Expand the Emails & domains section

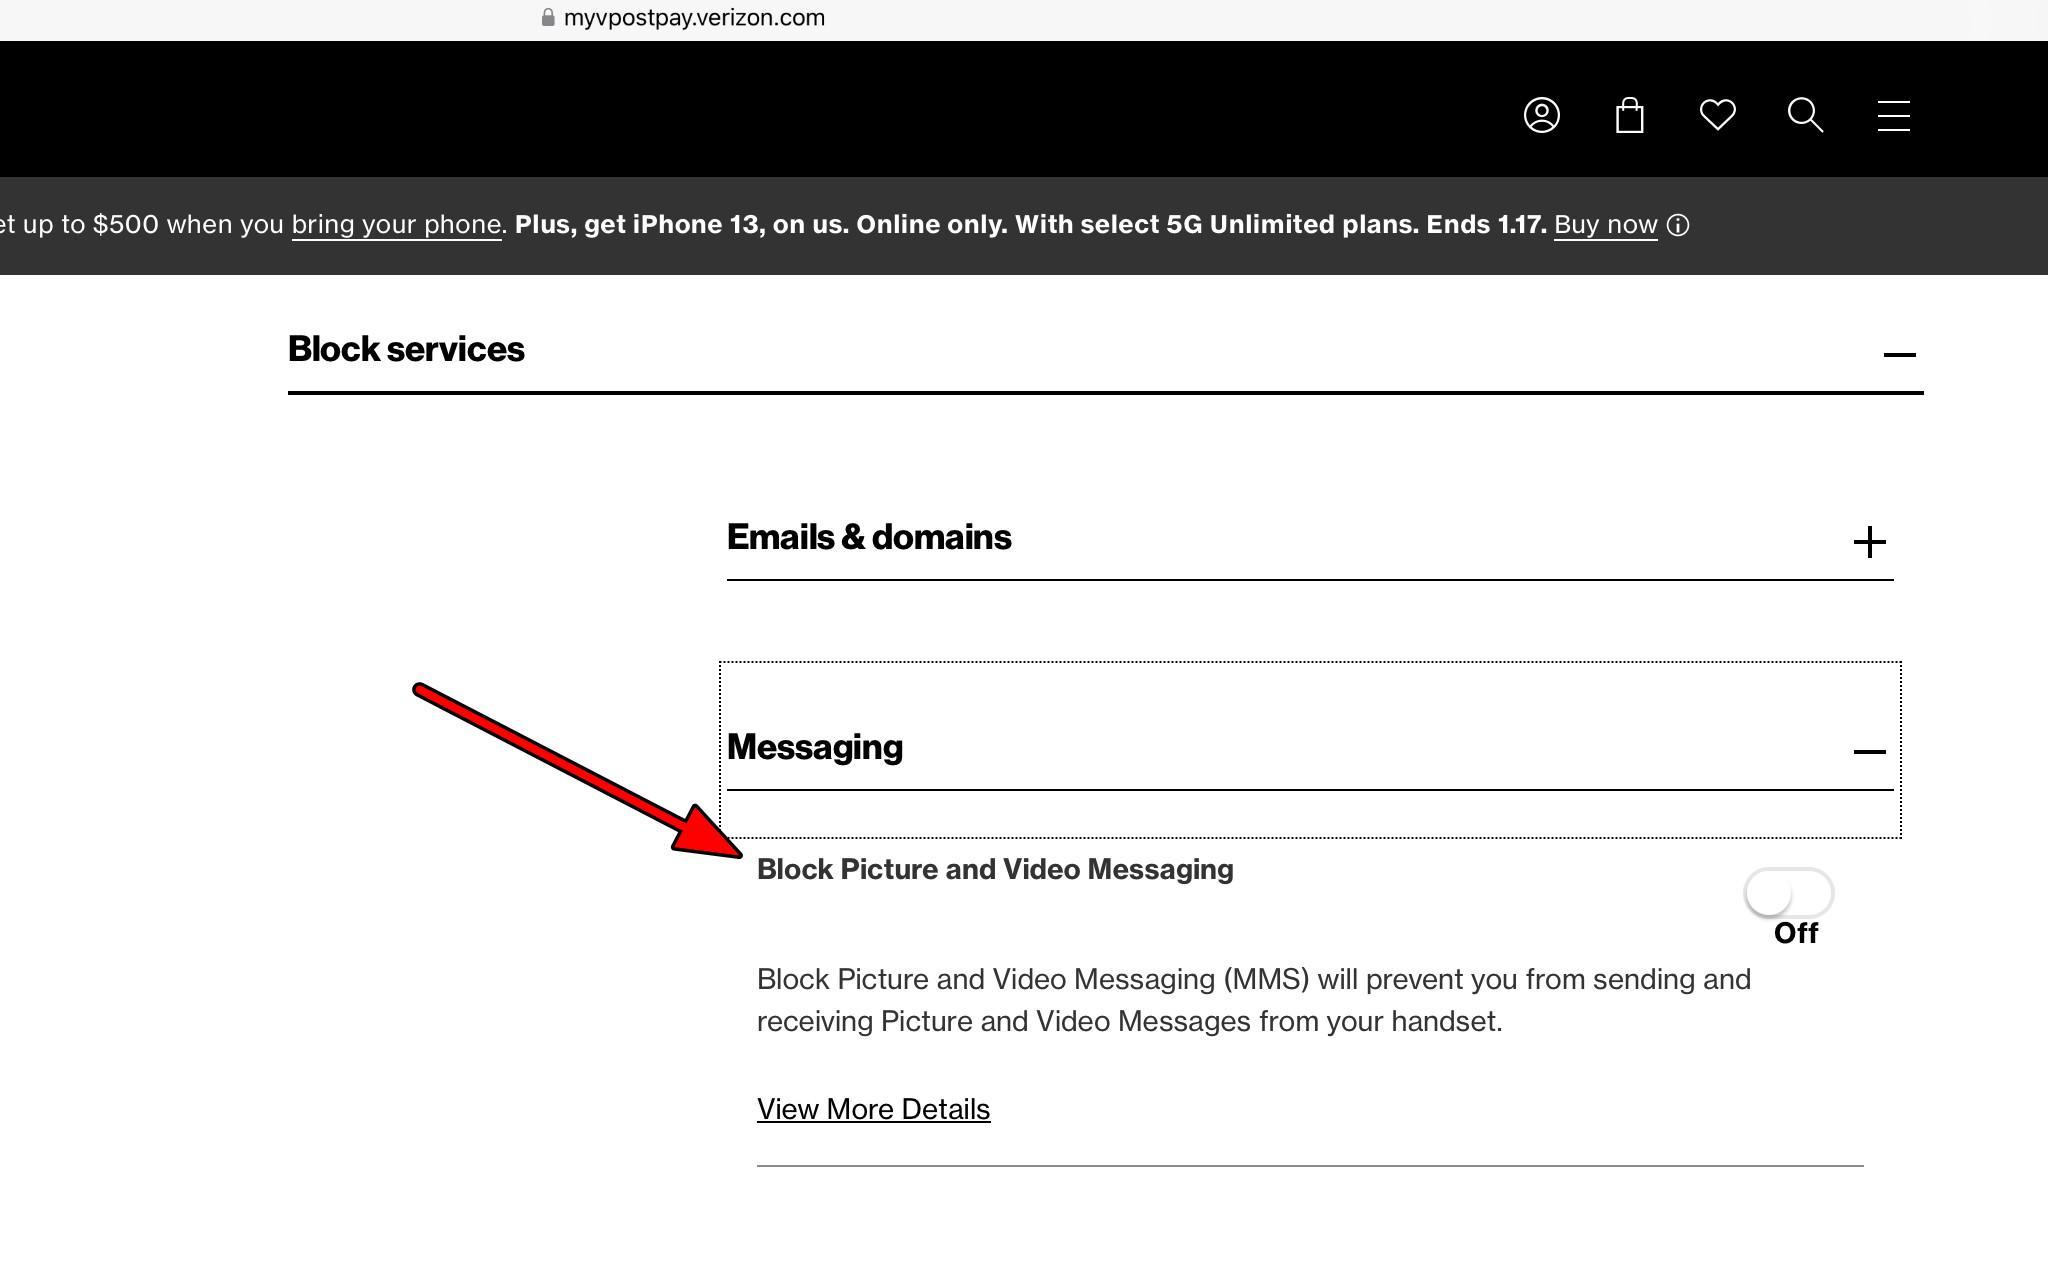pyautogui.click(x=1870, y=542)
